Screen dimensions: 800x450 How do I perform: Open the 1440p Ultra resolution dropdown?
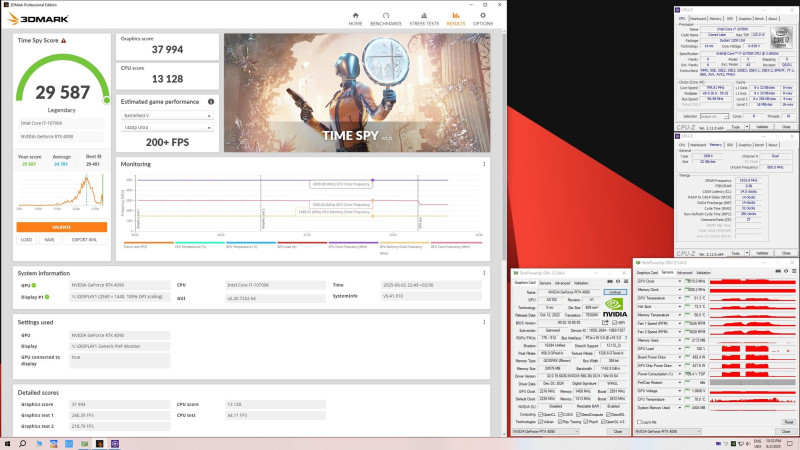(167, 128)
